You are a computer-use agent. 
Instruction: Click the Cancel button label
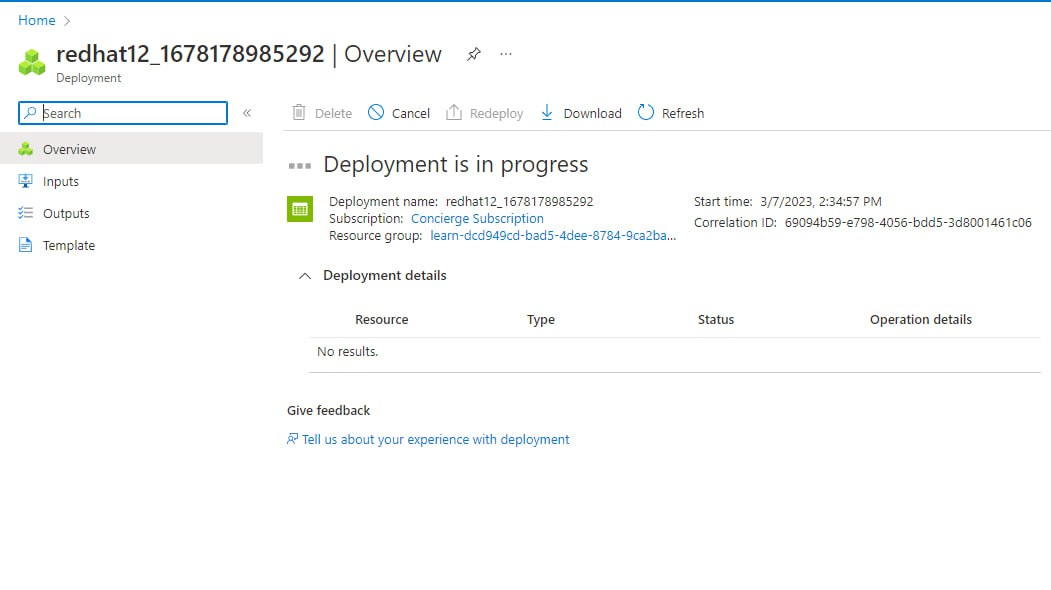tap(411, 113)
